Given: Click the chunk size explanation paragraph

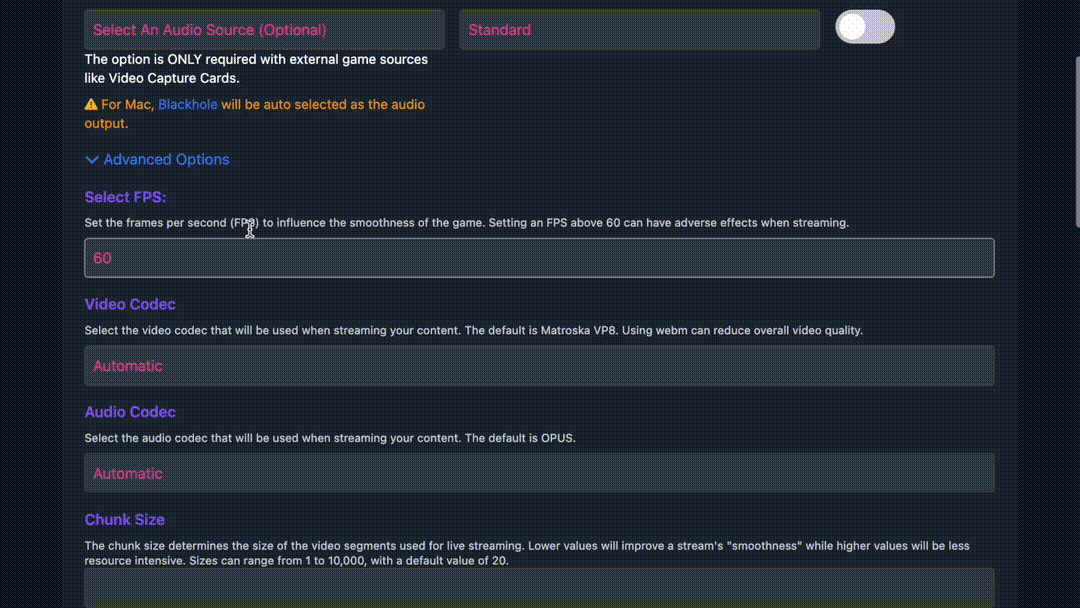Looking at the screenshot, I should click(526, 553).
